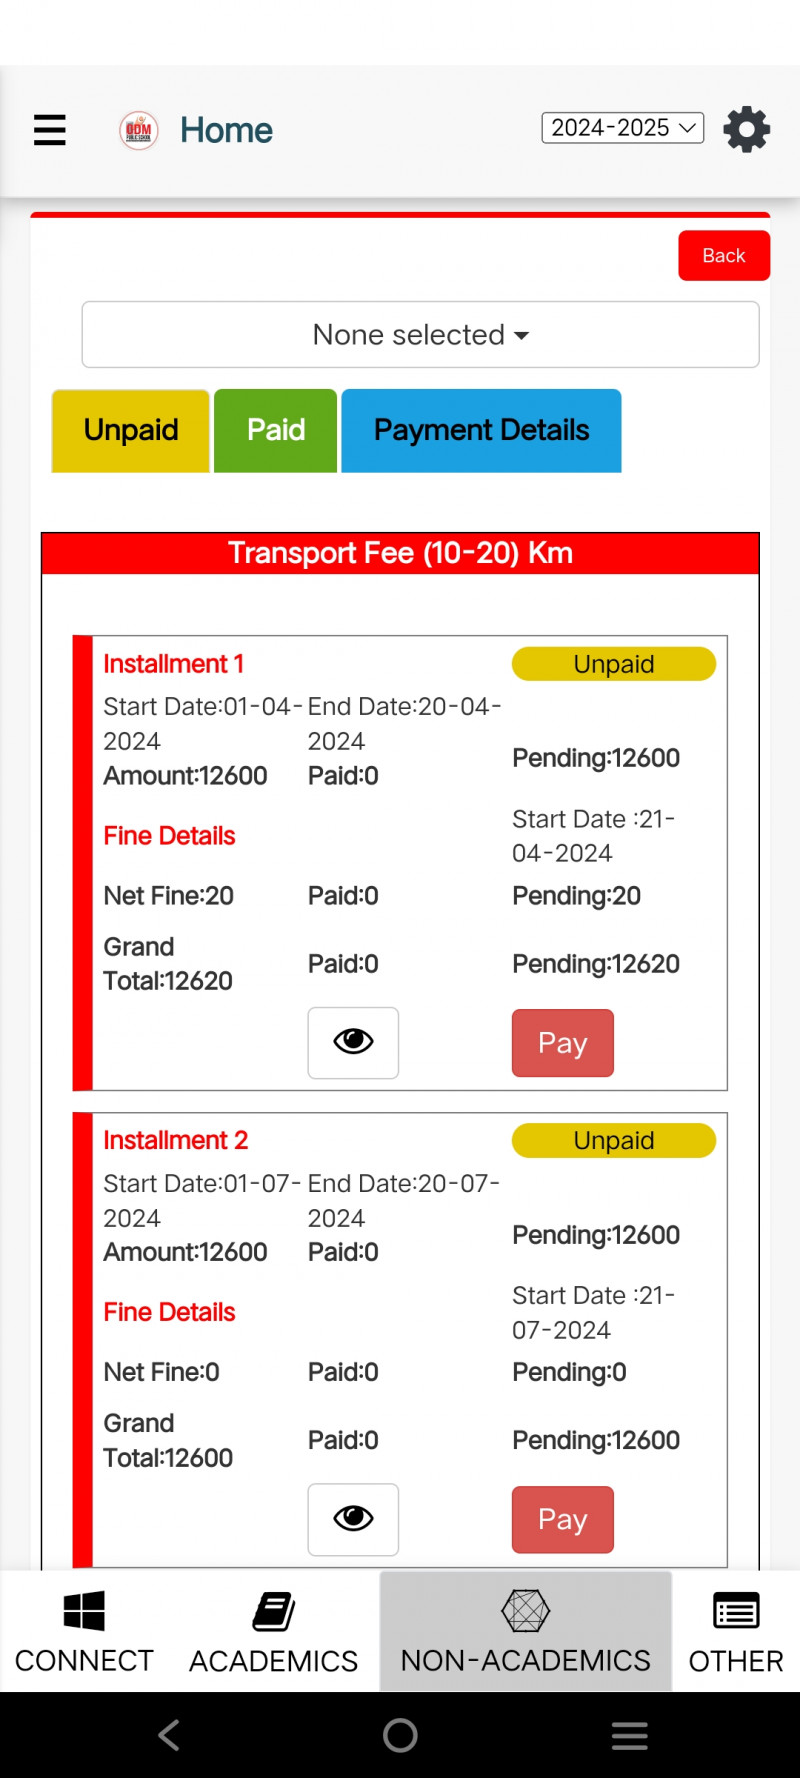
Task: Open settings gear icon
Action: [746, 130]
